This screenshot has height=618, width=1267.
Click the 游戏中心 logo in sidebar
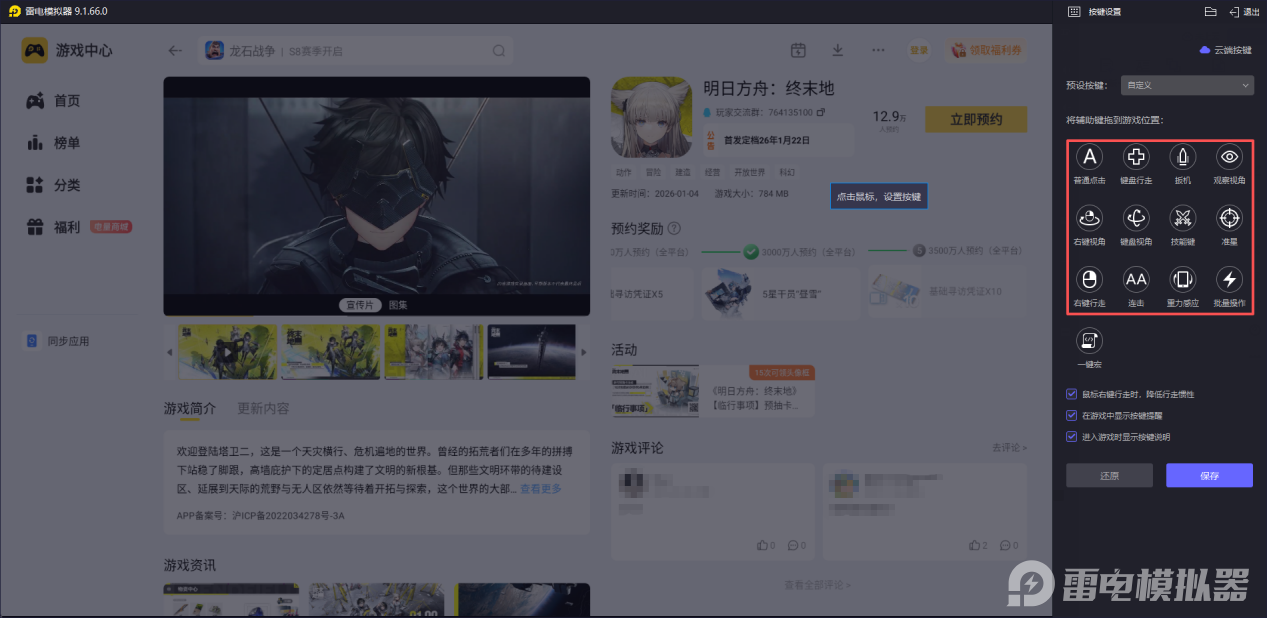coord(67,50)
